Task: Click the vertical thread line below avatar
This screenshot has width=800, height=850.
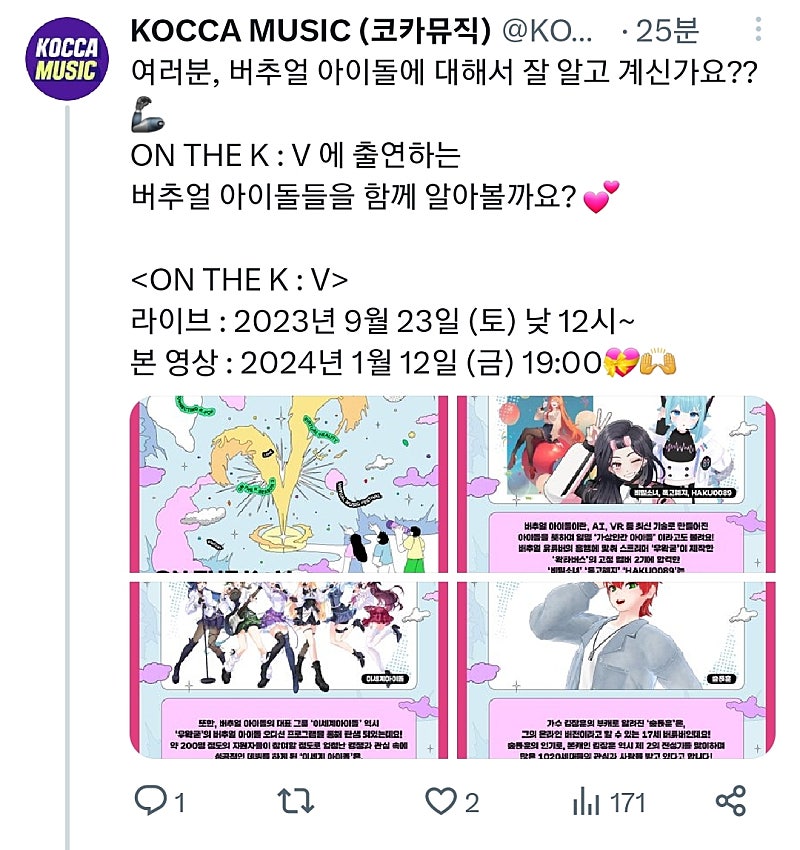Action: coord(67,477)
